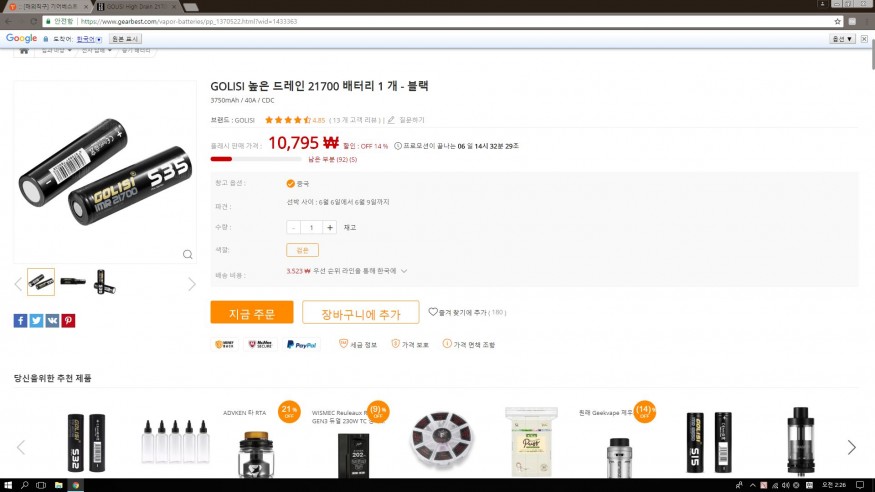Share the product on VK
This screenshot has width=875, height=492.
coord(52,321)
